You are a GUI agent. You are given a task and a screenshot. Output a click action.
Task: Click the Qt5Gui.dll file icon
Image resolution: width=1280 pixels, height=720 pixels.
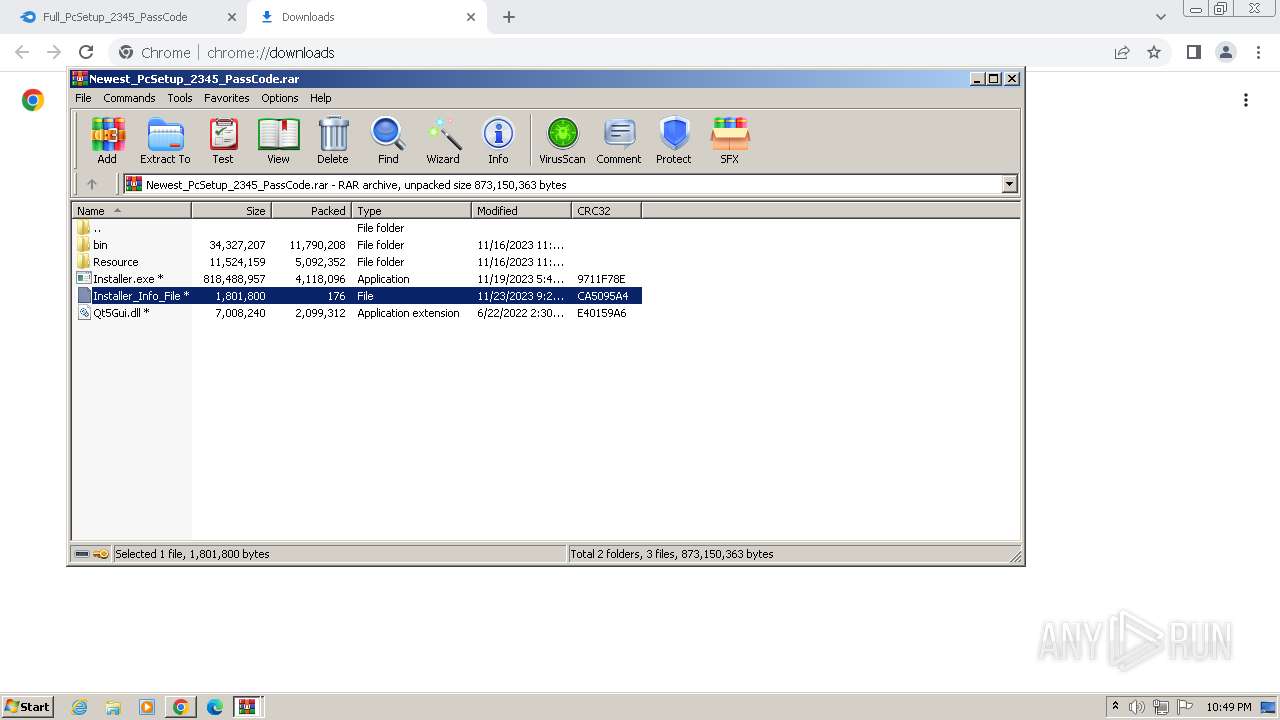pos(84,313)
